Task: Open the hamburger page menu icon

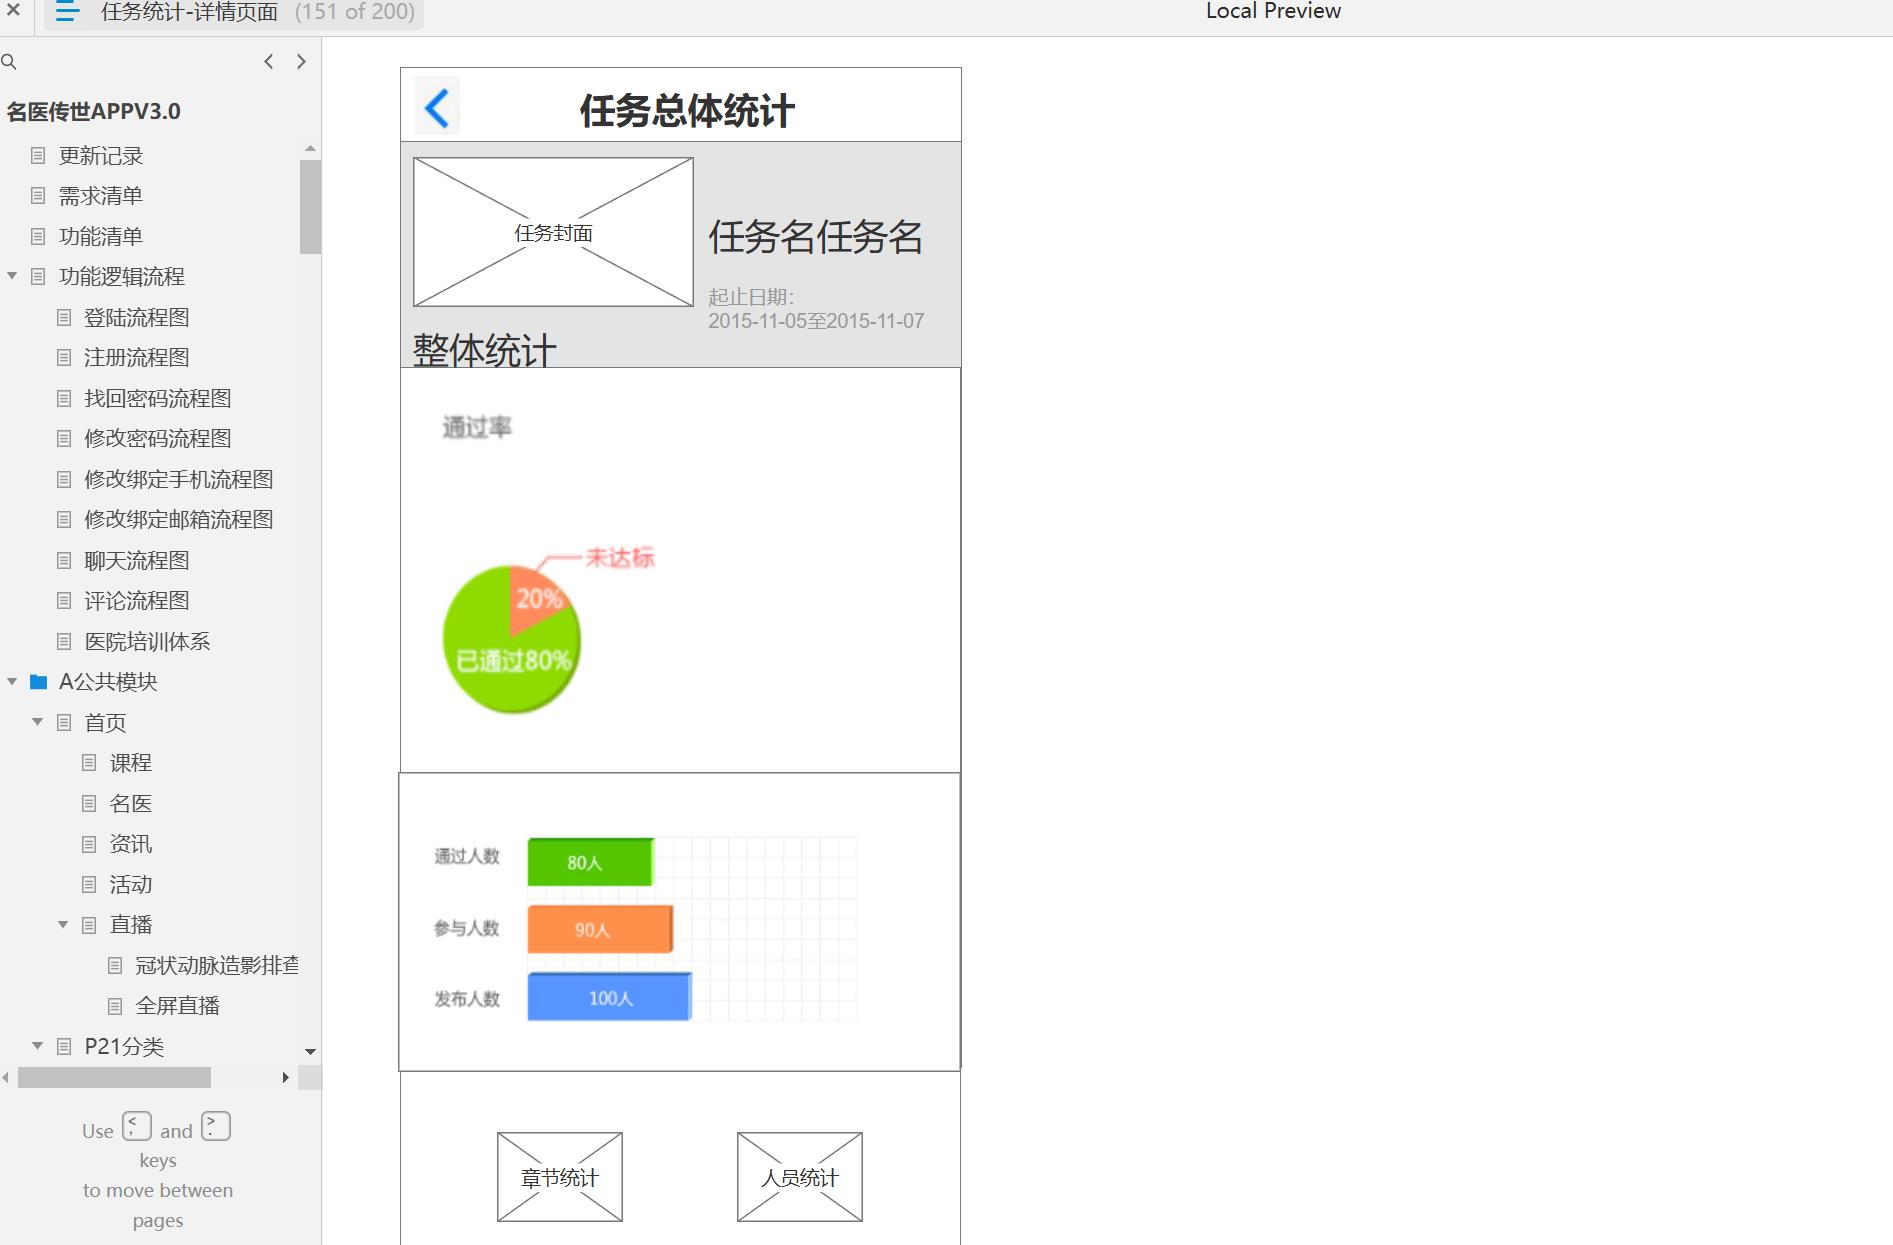Action: [x=67, y=12]
